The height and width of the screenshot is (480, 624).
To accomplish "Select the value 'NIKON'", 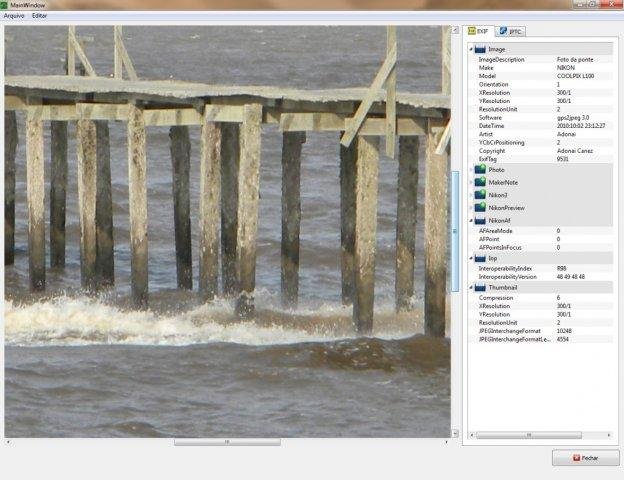I will pyautogui.click(x=566, y=68).
